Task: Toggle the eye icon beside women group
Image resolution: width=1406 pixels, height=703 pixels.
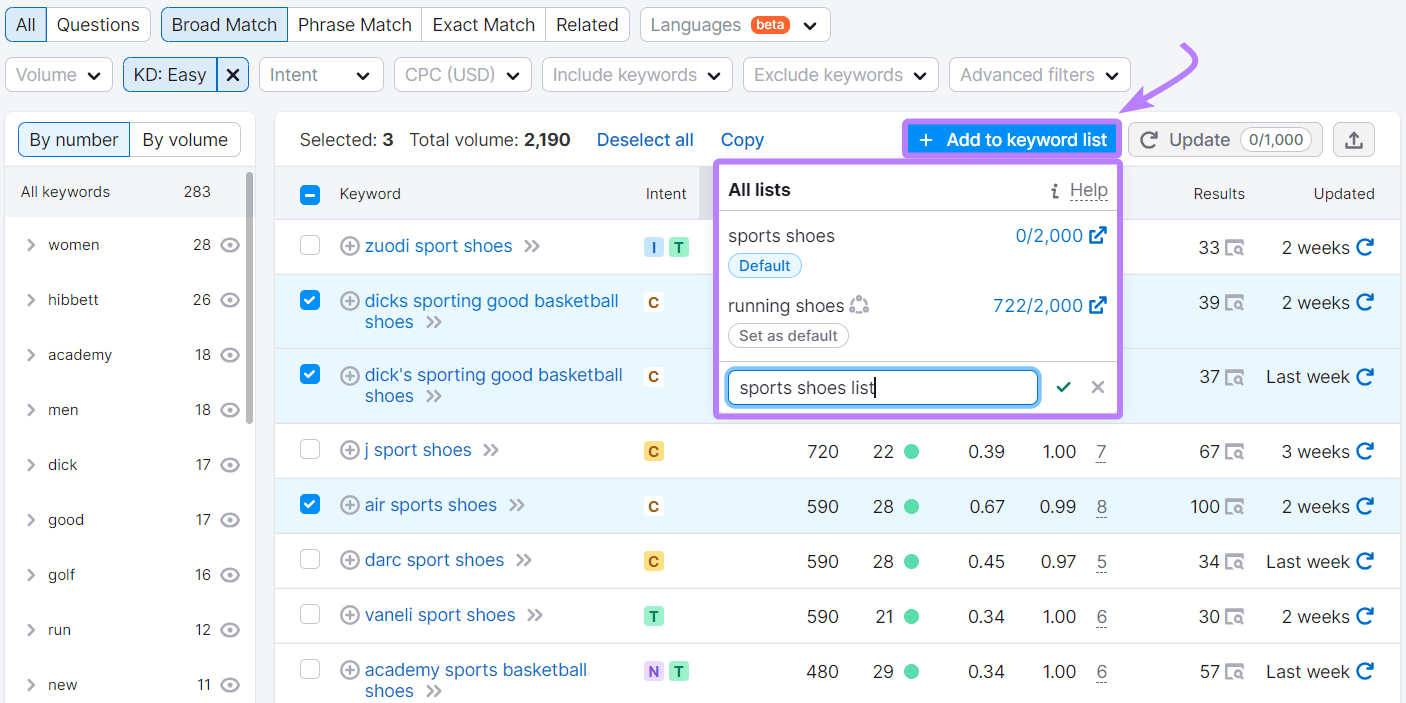Action: 230,245
